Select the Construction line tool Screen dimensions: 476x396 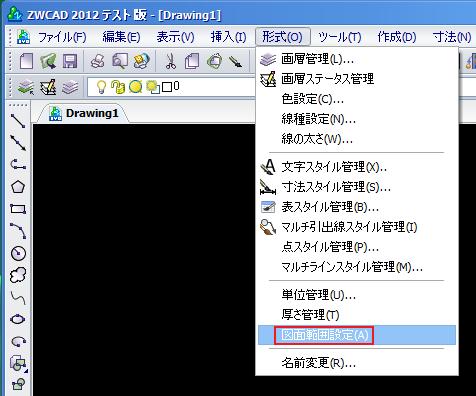pyautogui.click(x=18, y=143)
